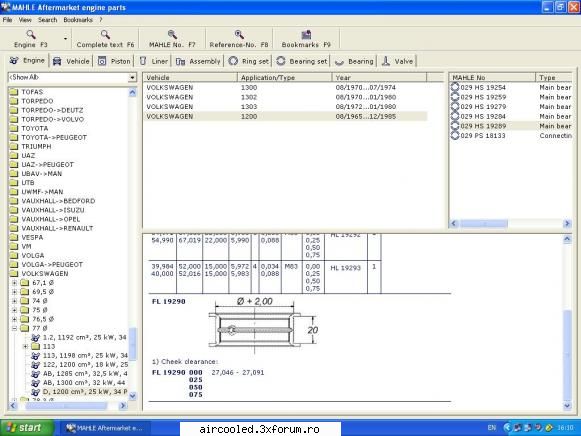Click the parts list horizontal scrollbar
This screenshot has width=581, height=436.
tap(510, 223)
